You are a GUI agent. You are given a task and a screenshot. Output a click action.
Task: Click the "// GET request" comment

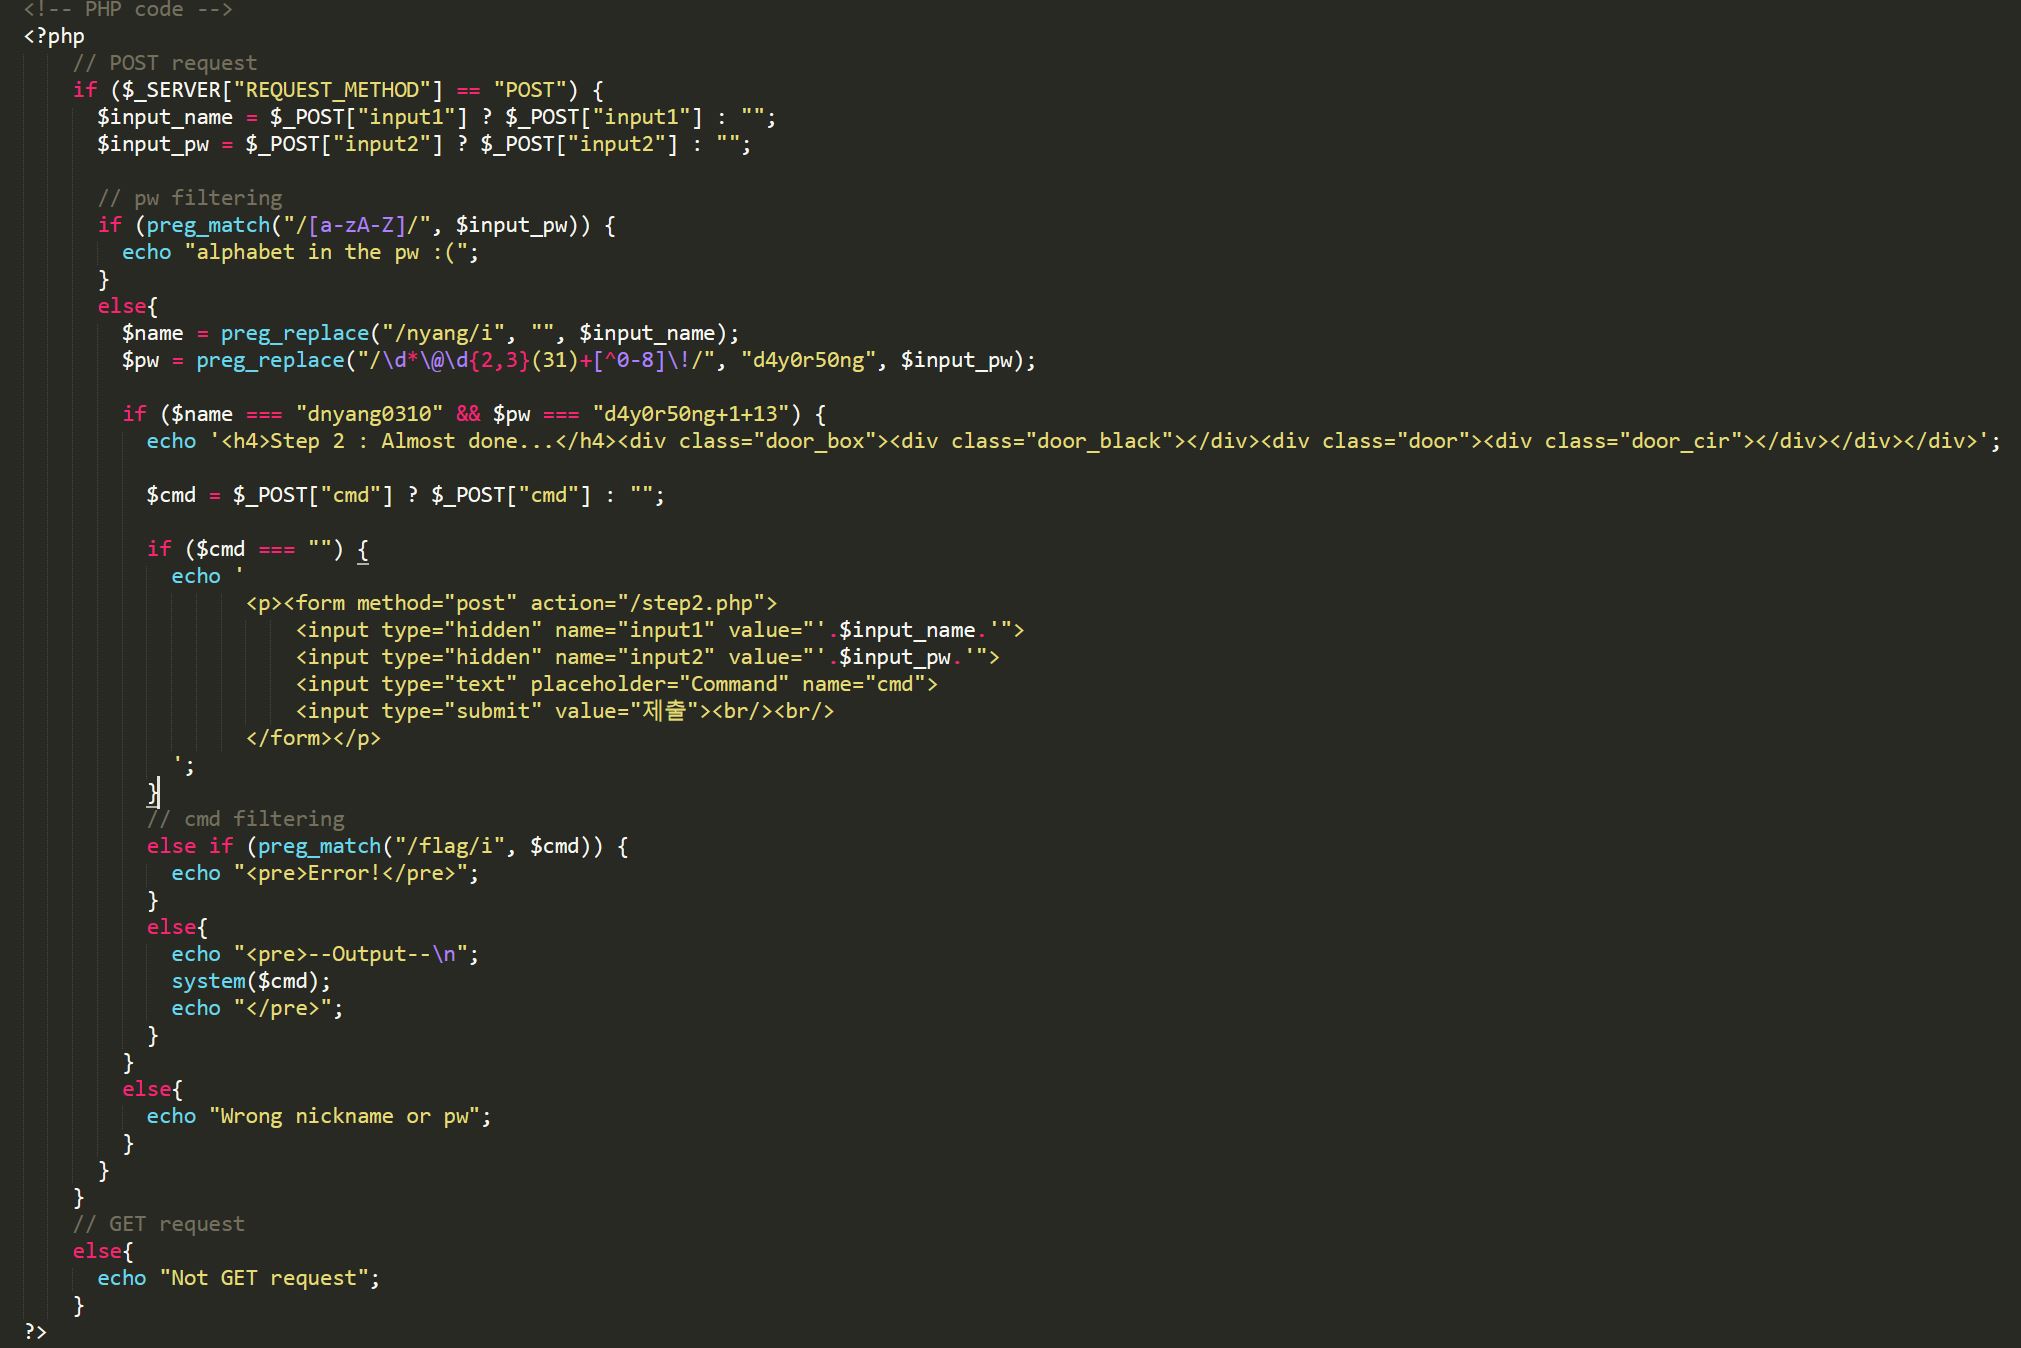tap(159, 1224)
